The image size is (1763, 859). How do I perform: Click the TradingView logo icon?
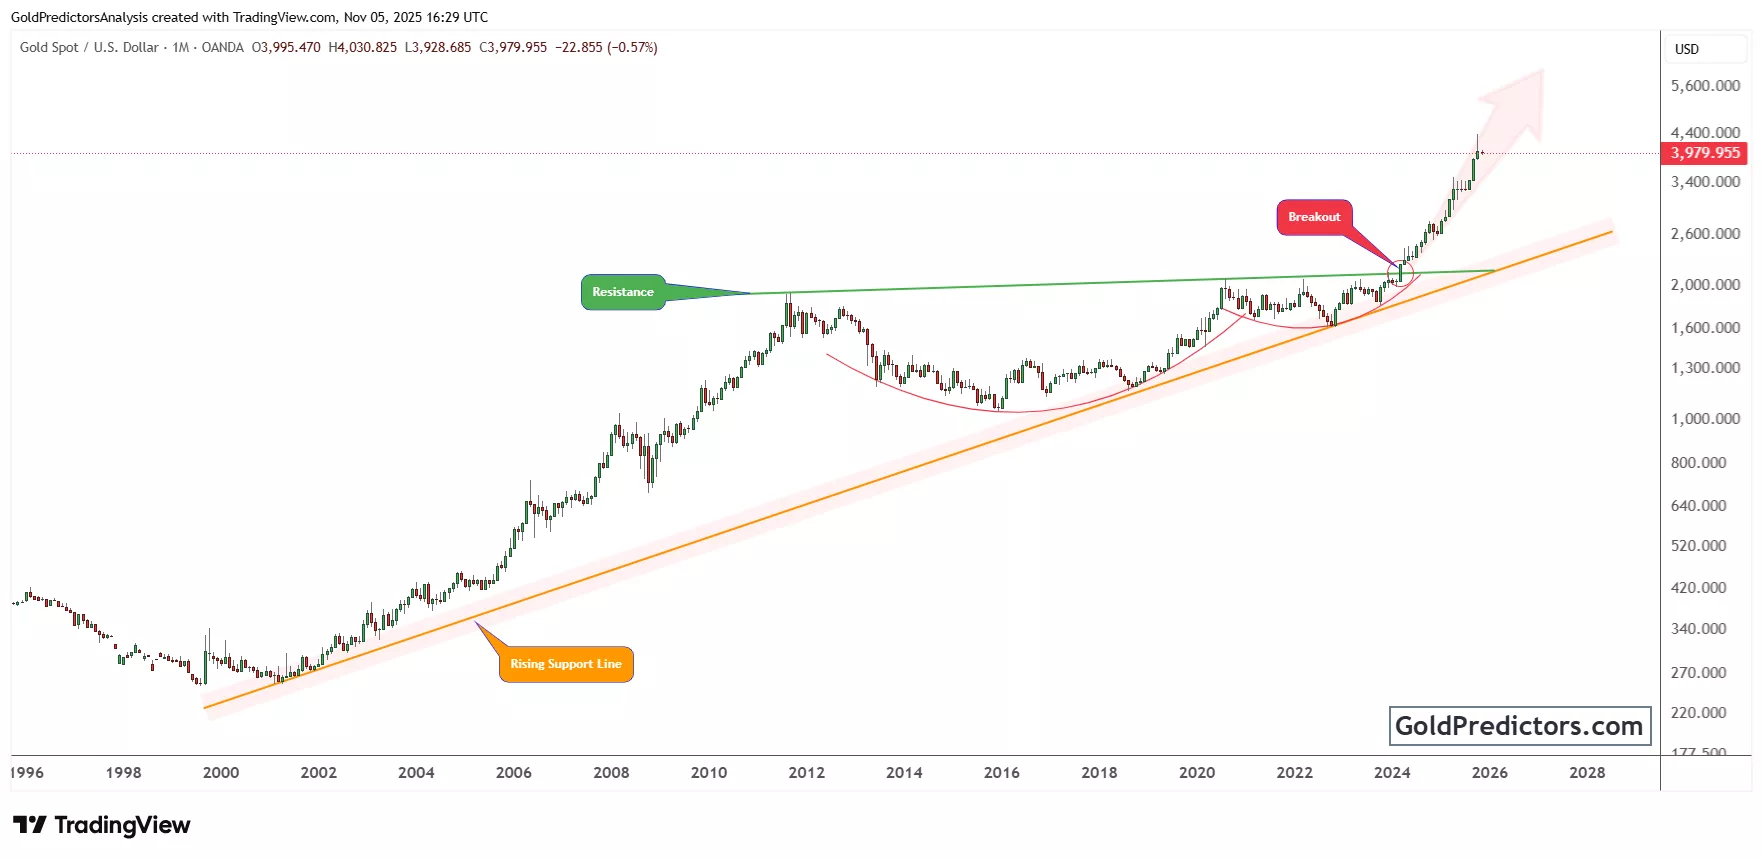coord(29,825)
